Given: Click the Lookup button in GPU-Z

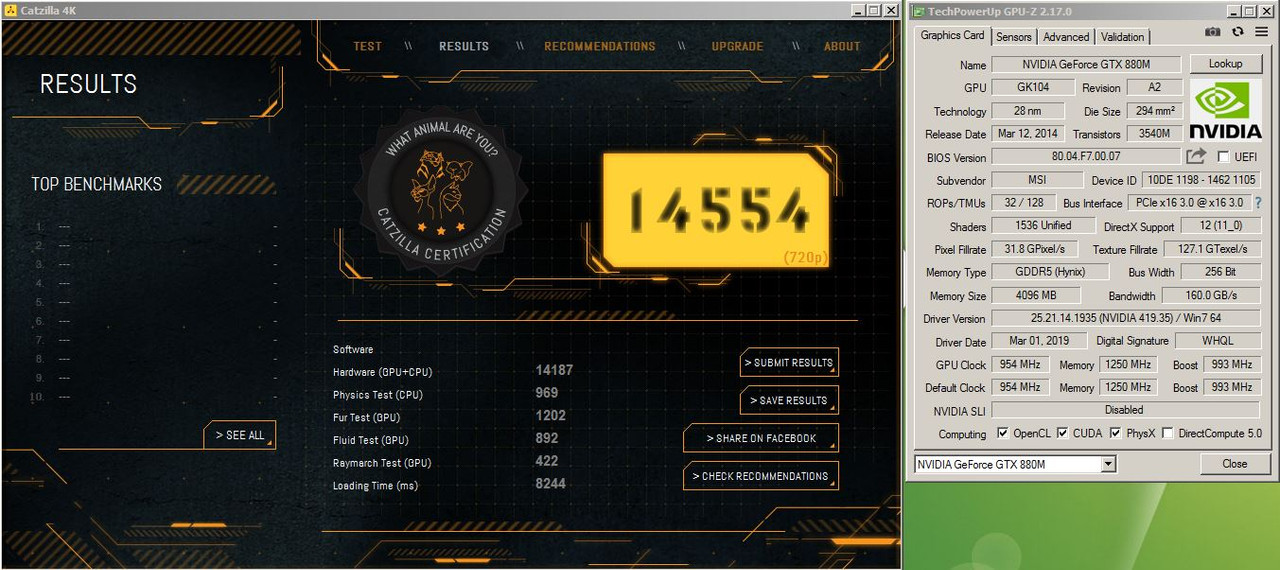Looking at the screenshot, I should [1225, 64].
